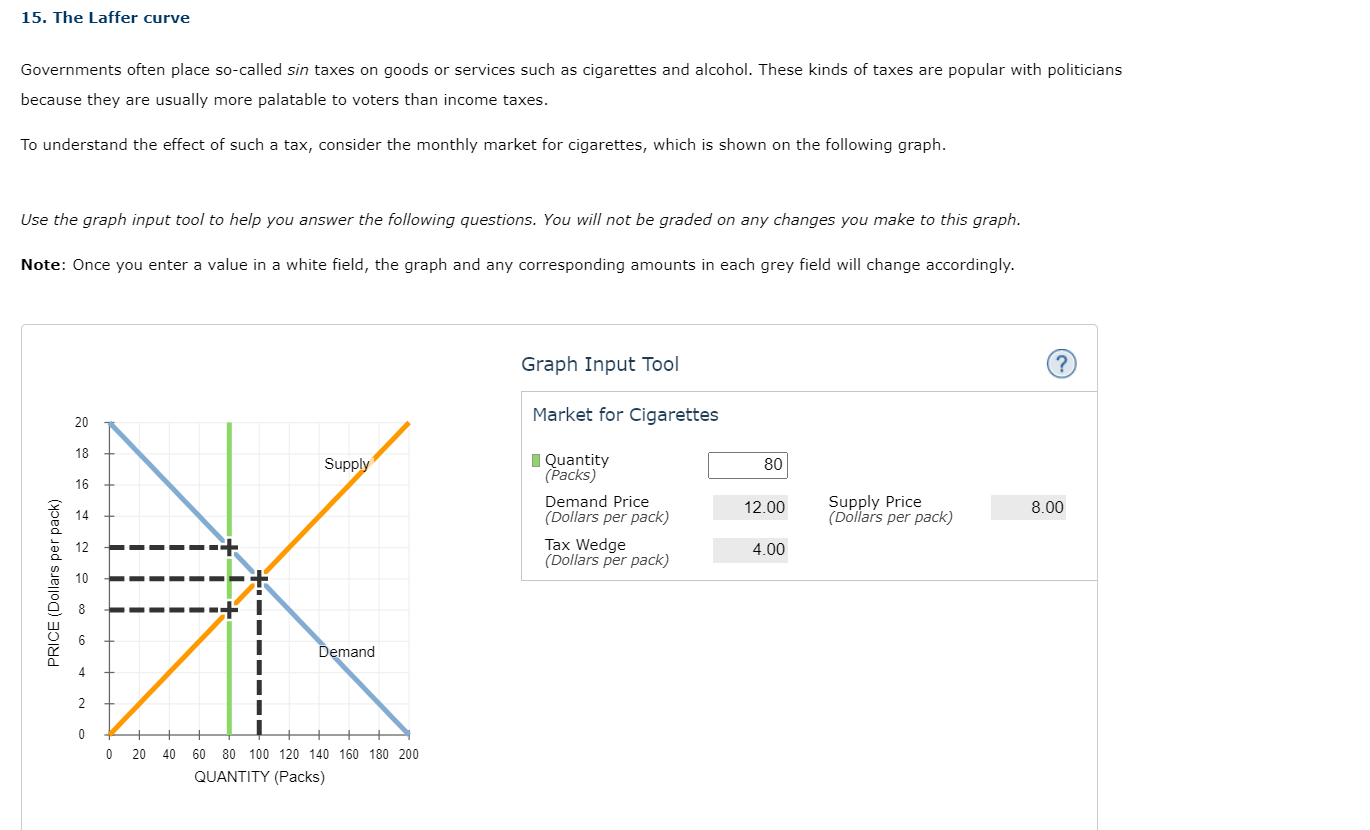Click the lower black dashed plus marker

click(x=229, y=609)
